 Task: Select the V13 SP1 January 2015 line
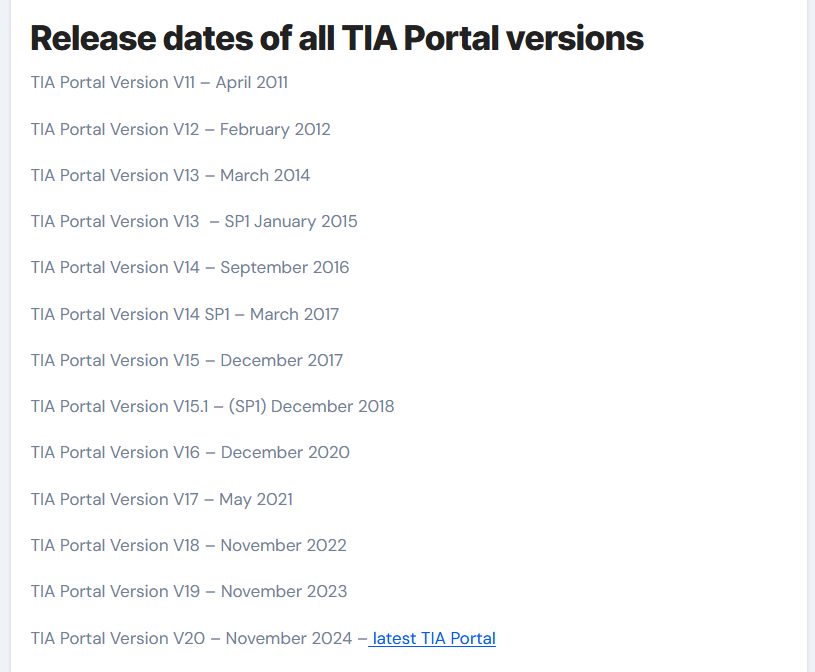pyautogui.click(x=194, y=221)
